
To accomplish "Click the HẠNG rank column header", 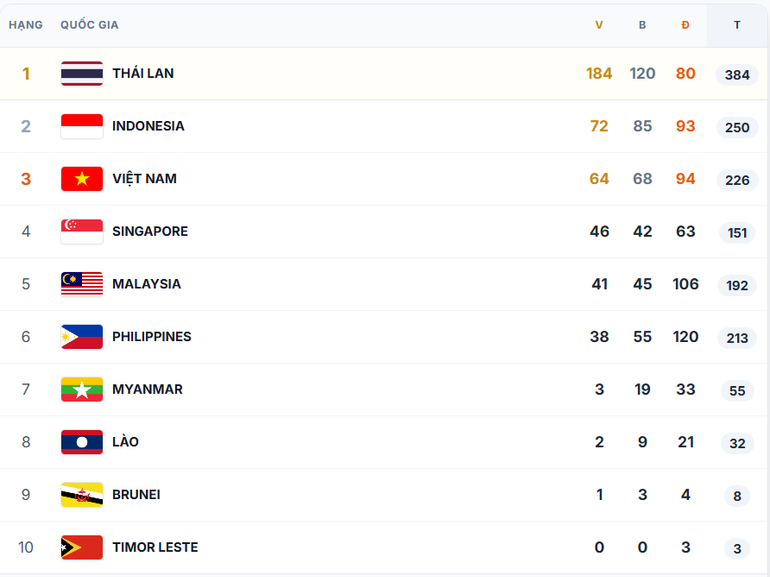I will [26, 25].
